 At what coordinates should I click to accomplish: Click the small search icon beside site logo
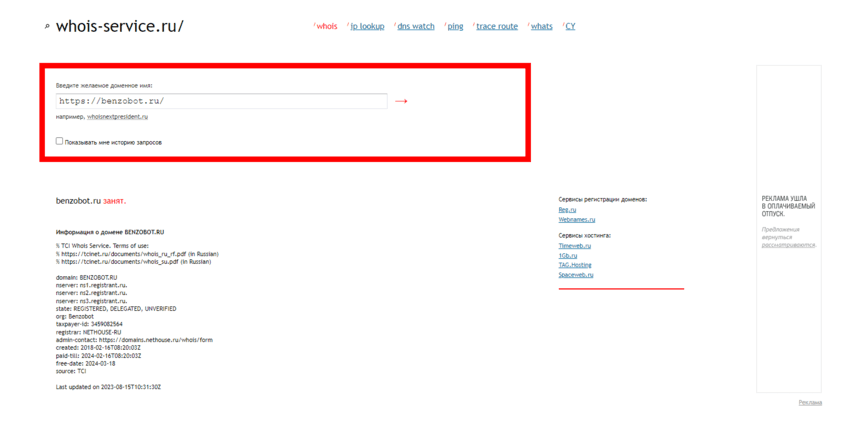click(47, 27)
